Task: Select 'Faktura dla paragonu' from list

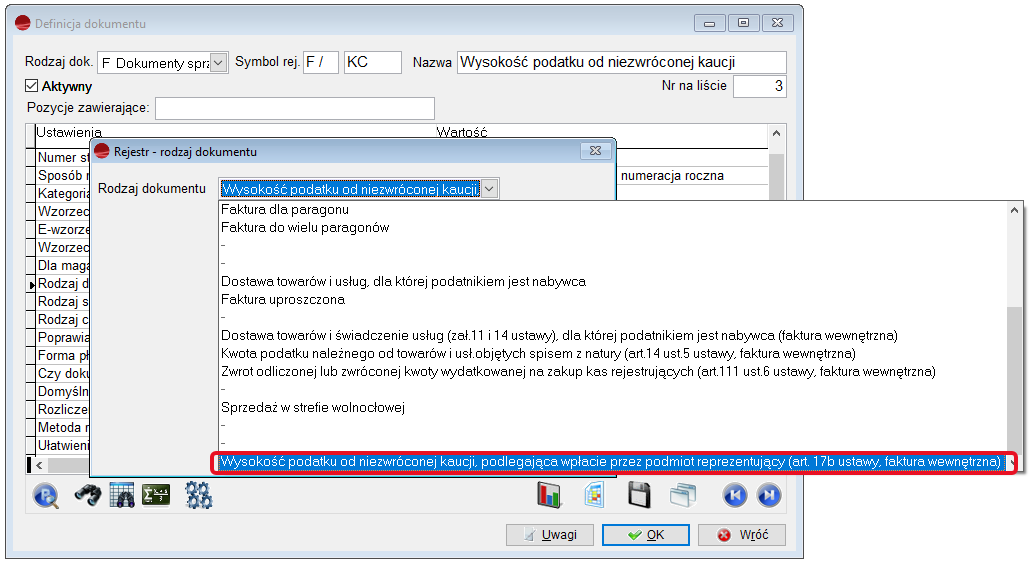Action: [x=285, y=209]
